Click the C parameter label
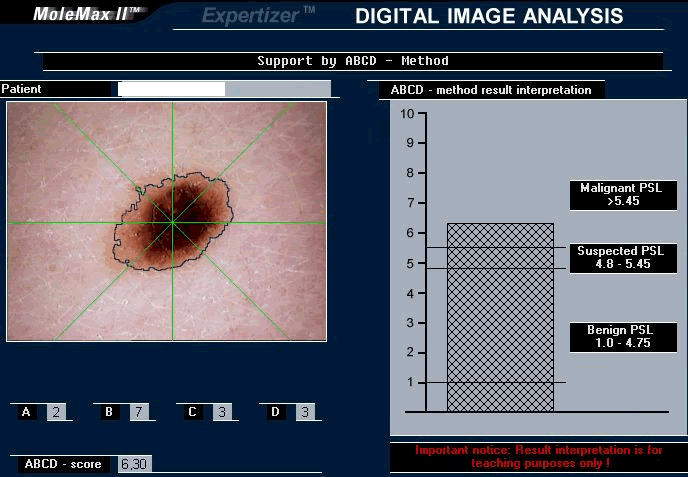The image size is (688, 477). point(192,412)
